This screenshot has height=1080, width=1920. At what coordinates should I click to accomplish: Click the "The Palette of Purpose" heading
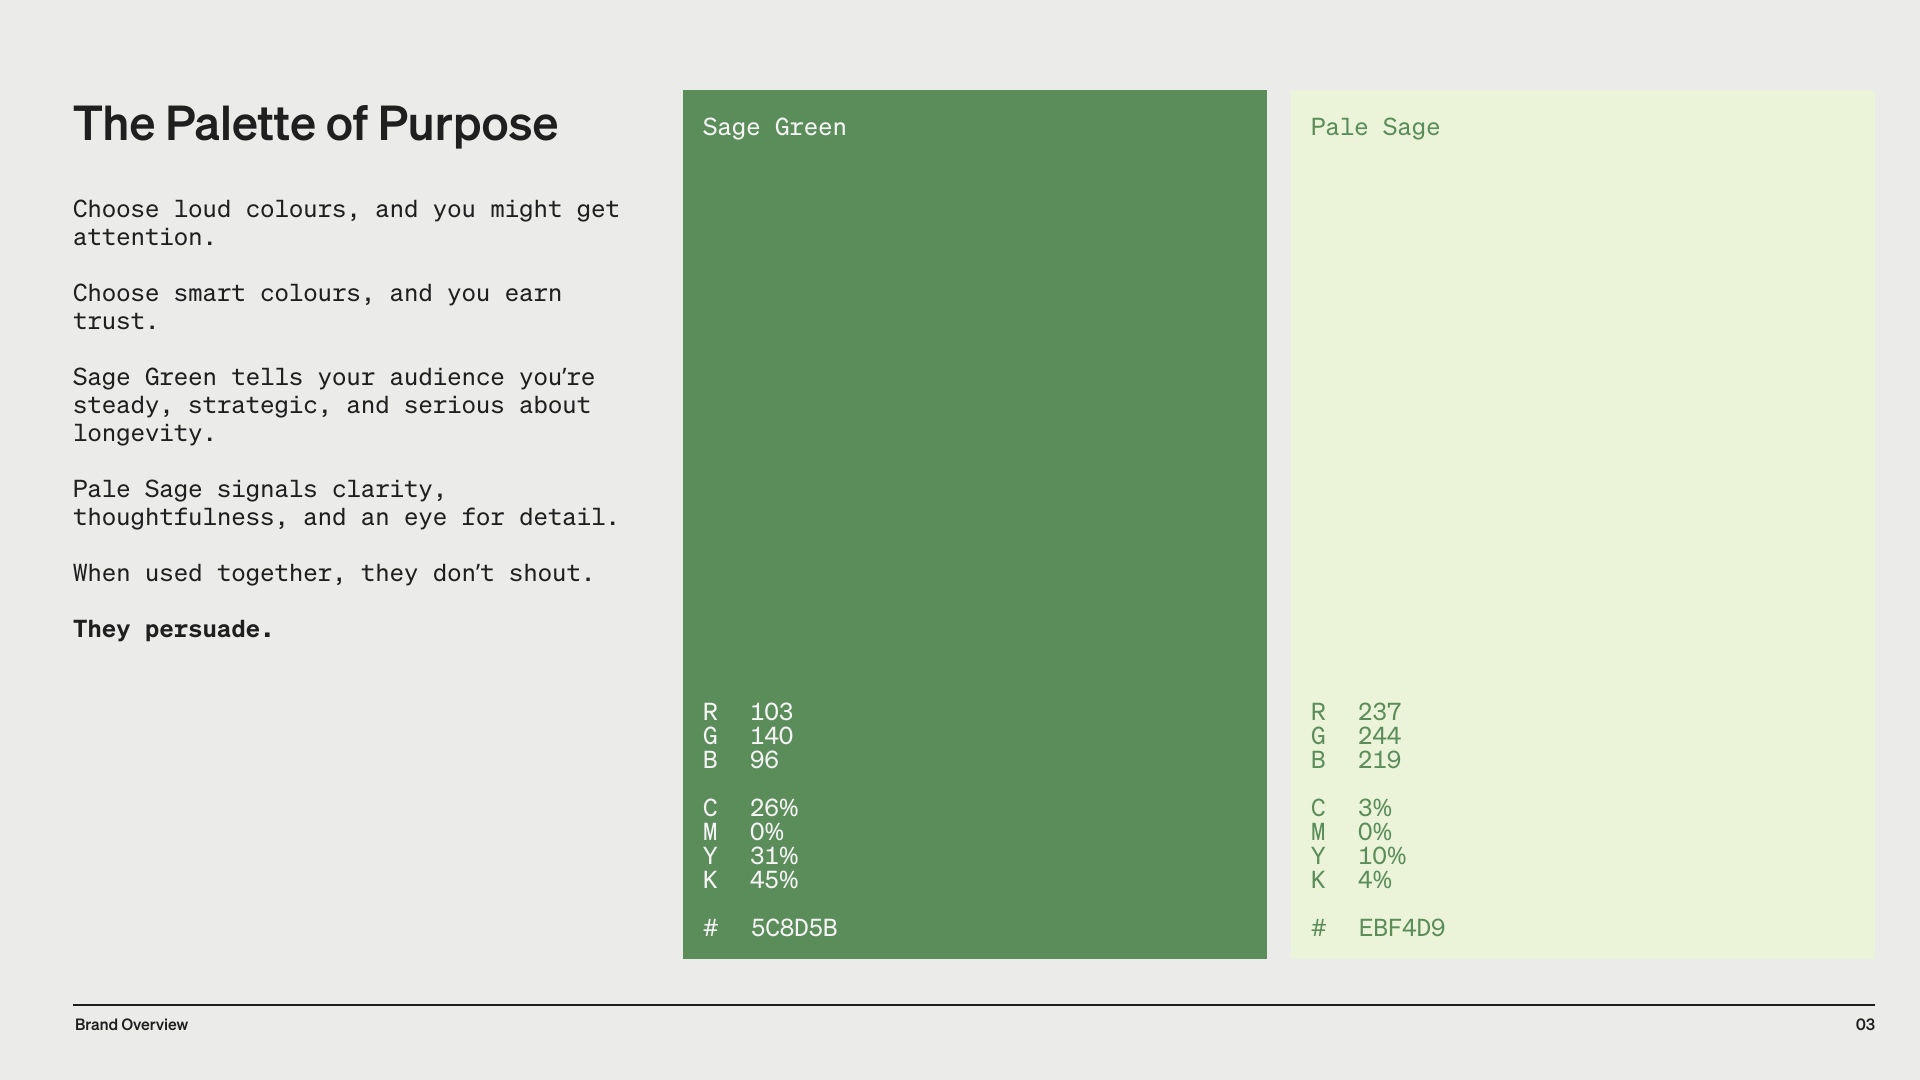[315, 124]
